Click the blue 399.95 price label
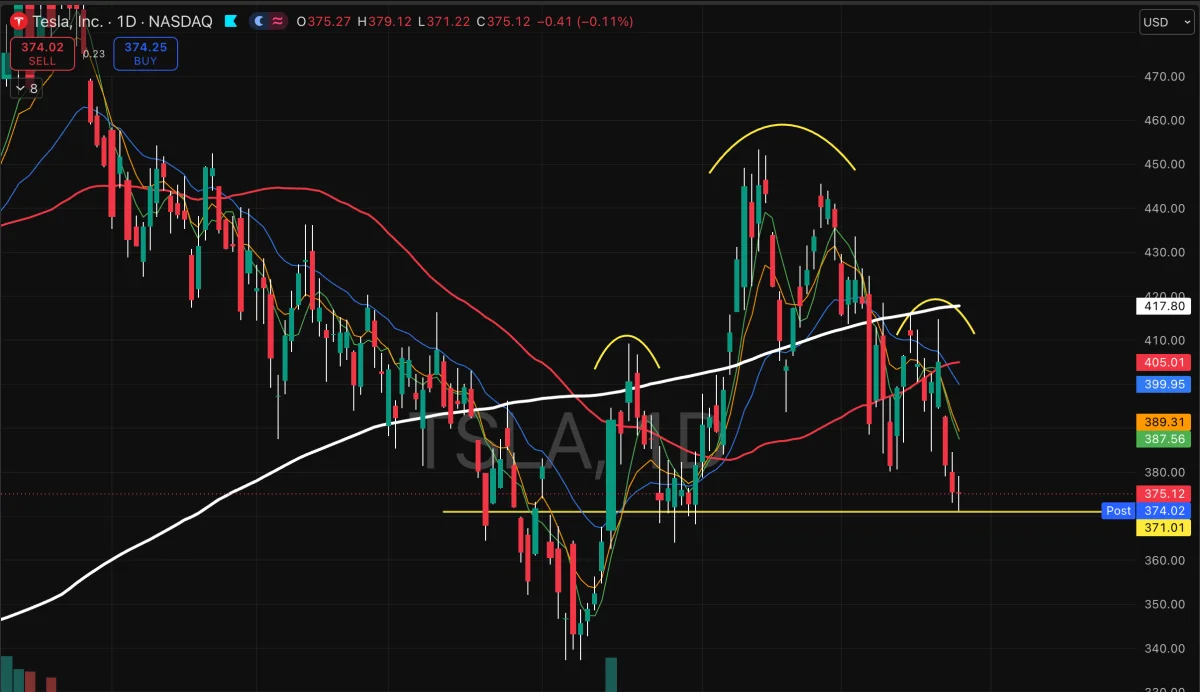Image resolution: width=1200 pixels, height=692 pixels. pos(1163,384)
